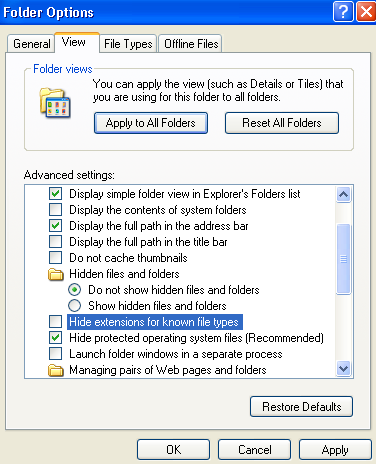This screenshot has width=376, height=464.
Task: Close the Folder Options dialog
Action: [366, 12]
